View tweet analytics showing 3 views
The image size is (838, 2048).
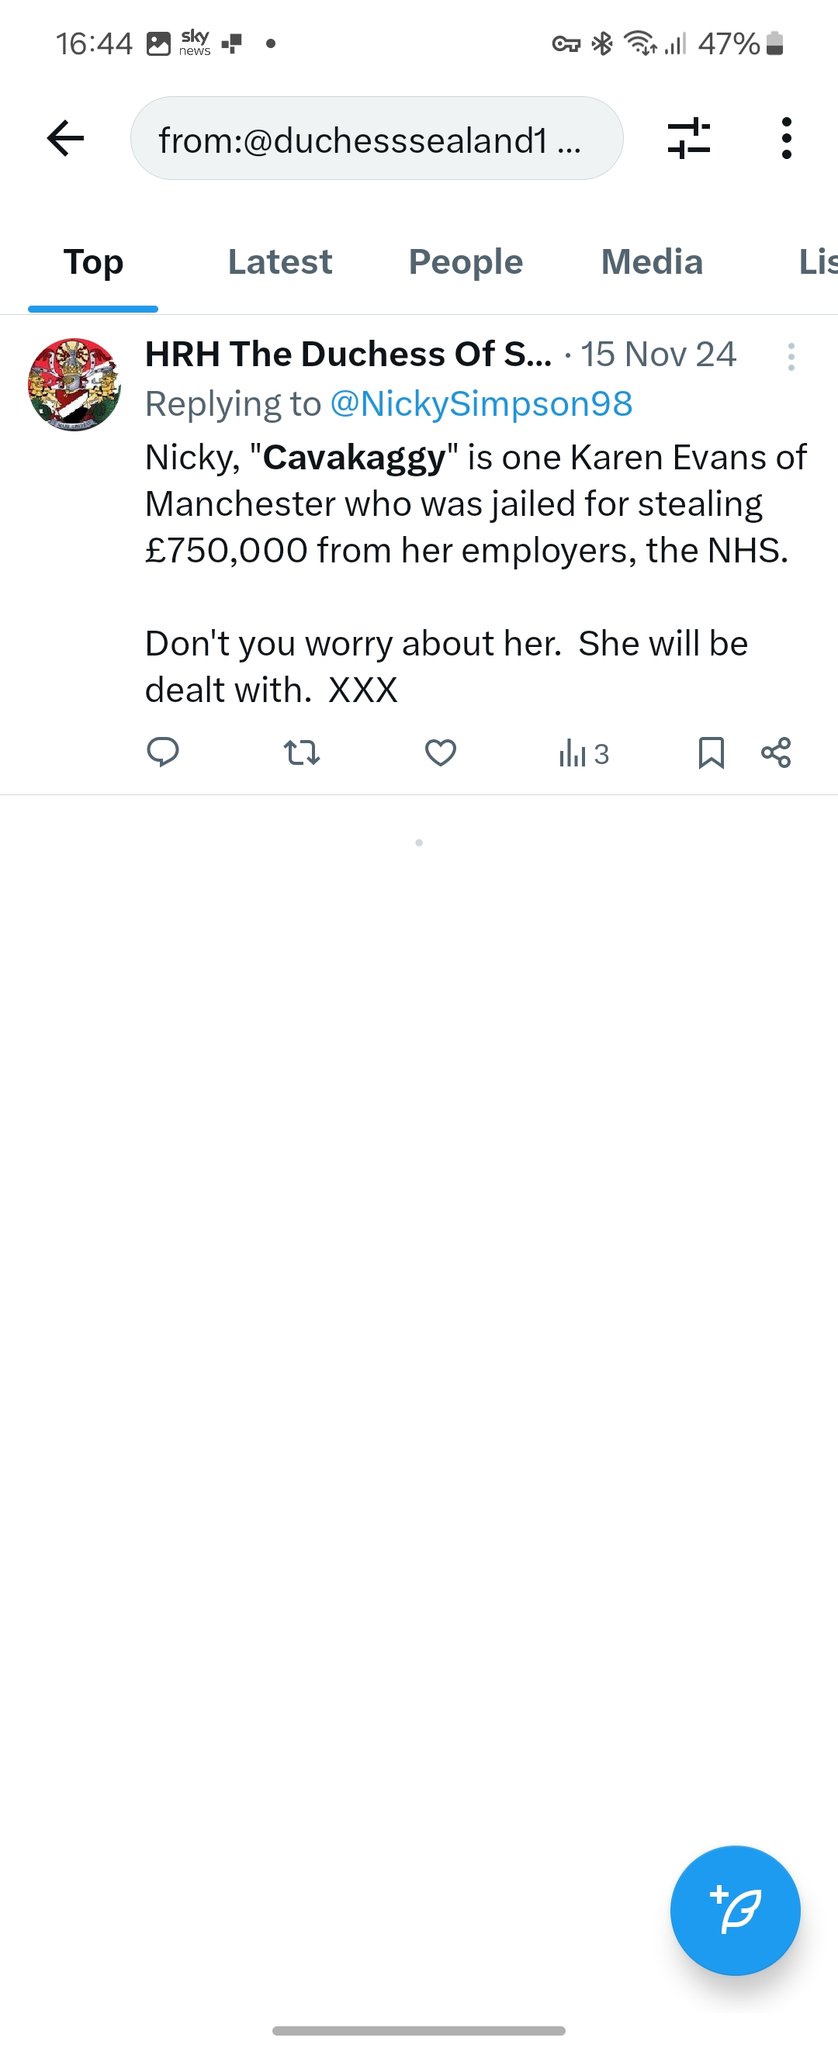coord(584,753)
